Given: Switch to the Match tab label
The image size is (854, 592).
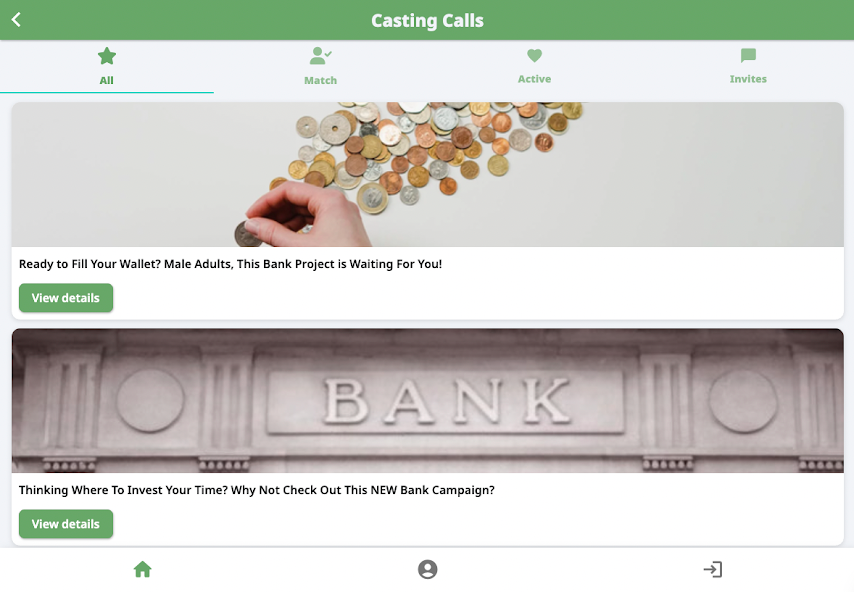Looking at the screenshot, I should click(x=320, y=81).
